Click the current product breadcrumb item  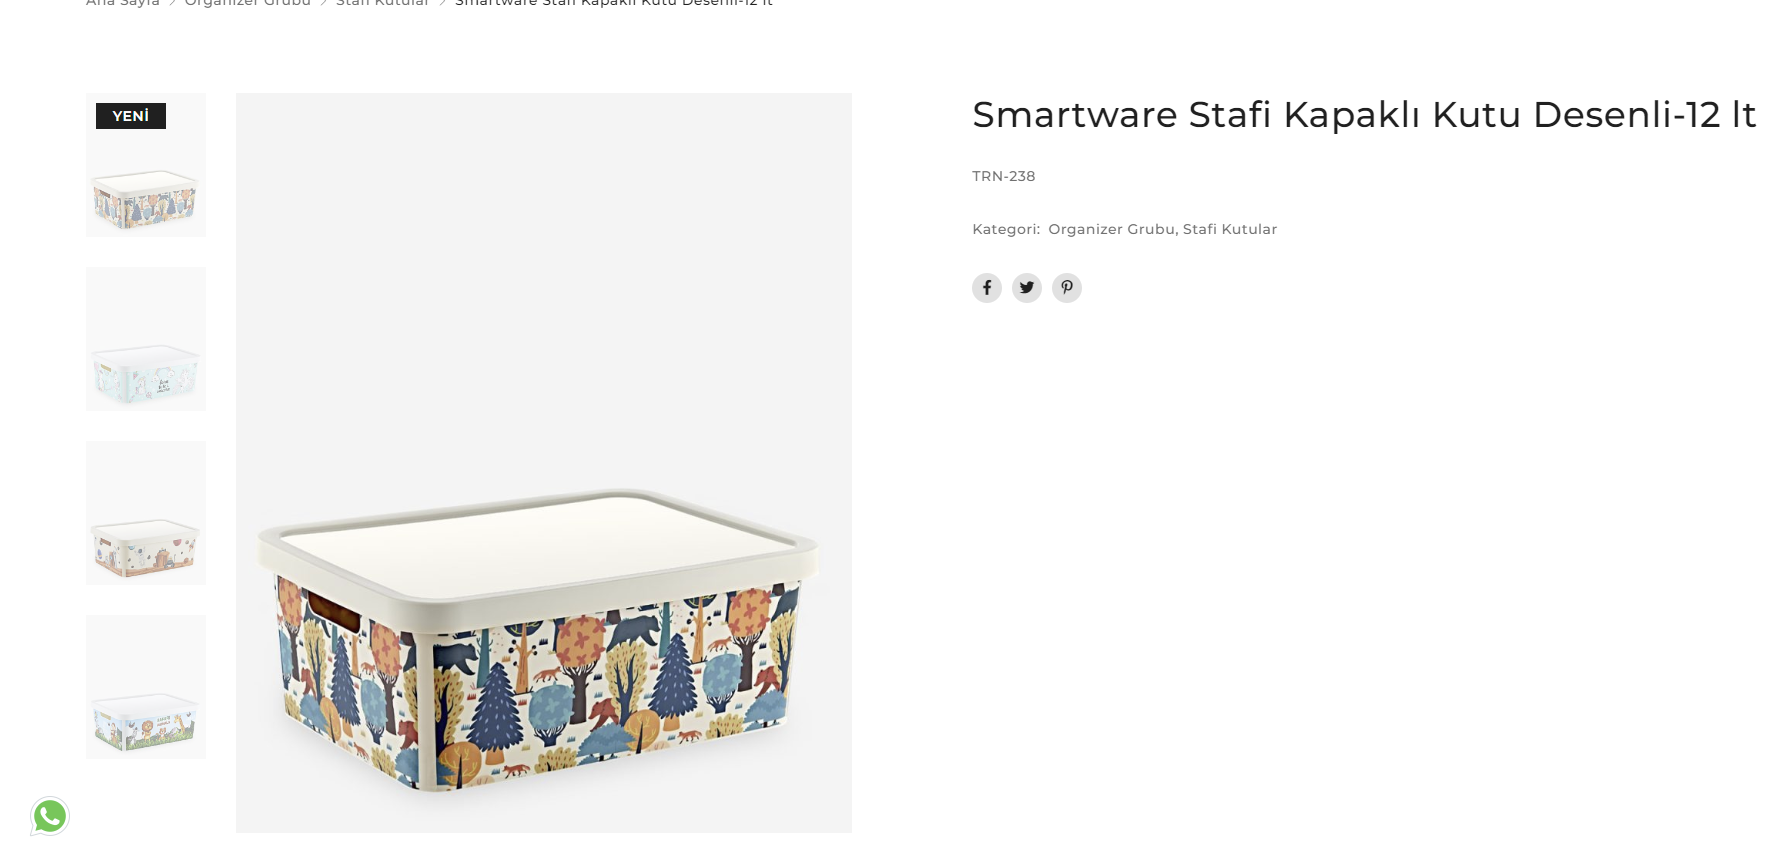click(613, 3)
